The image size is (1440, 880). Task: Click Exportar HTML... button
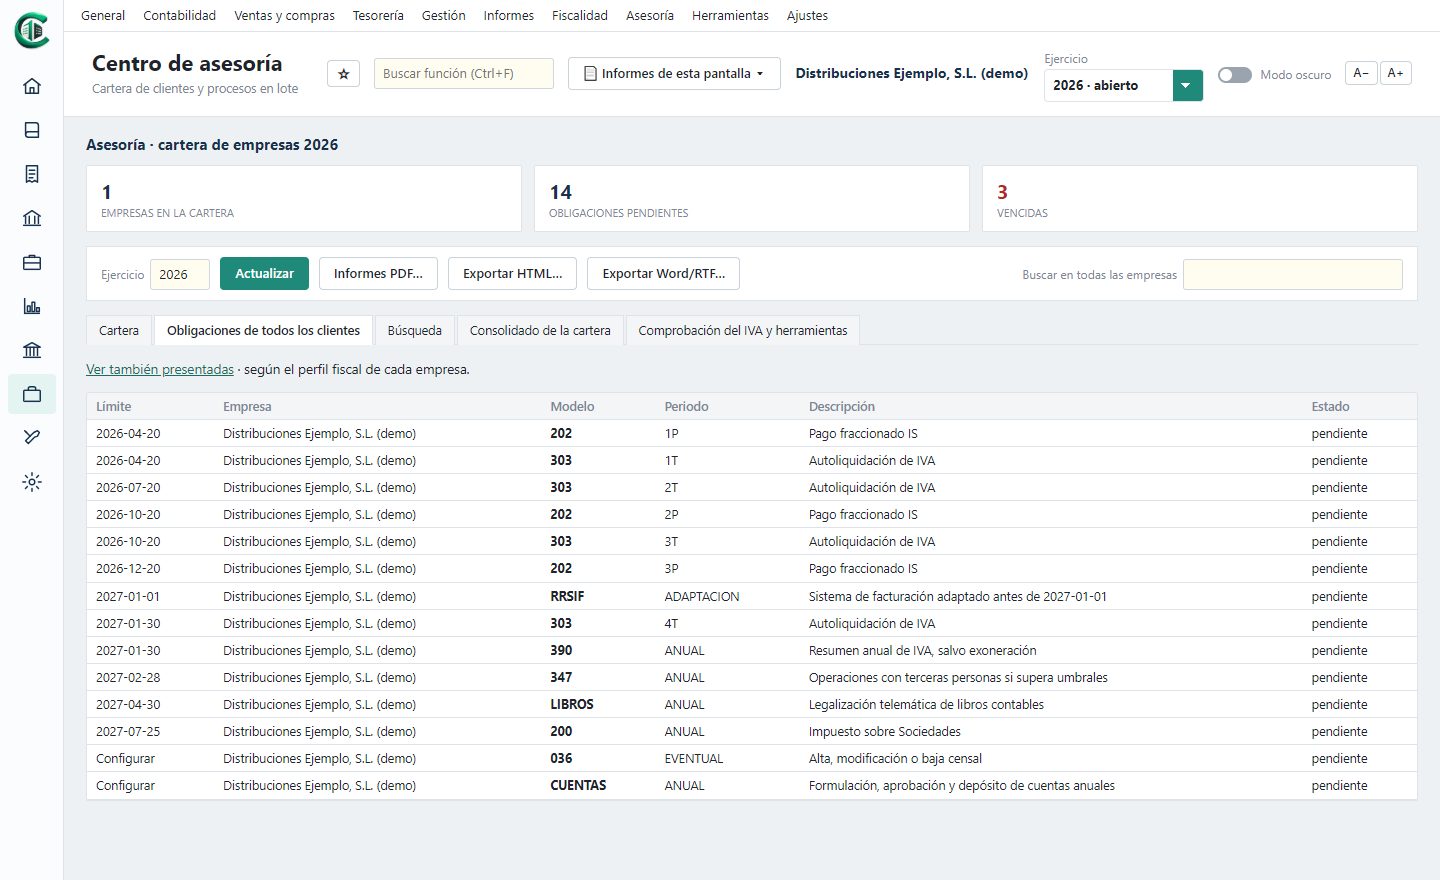512,274
